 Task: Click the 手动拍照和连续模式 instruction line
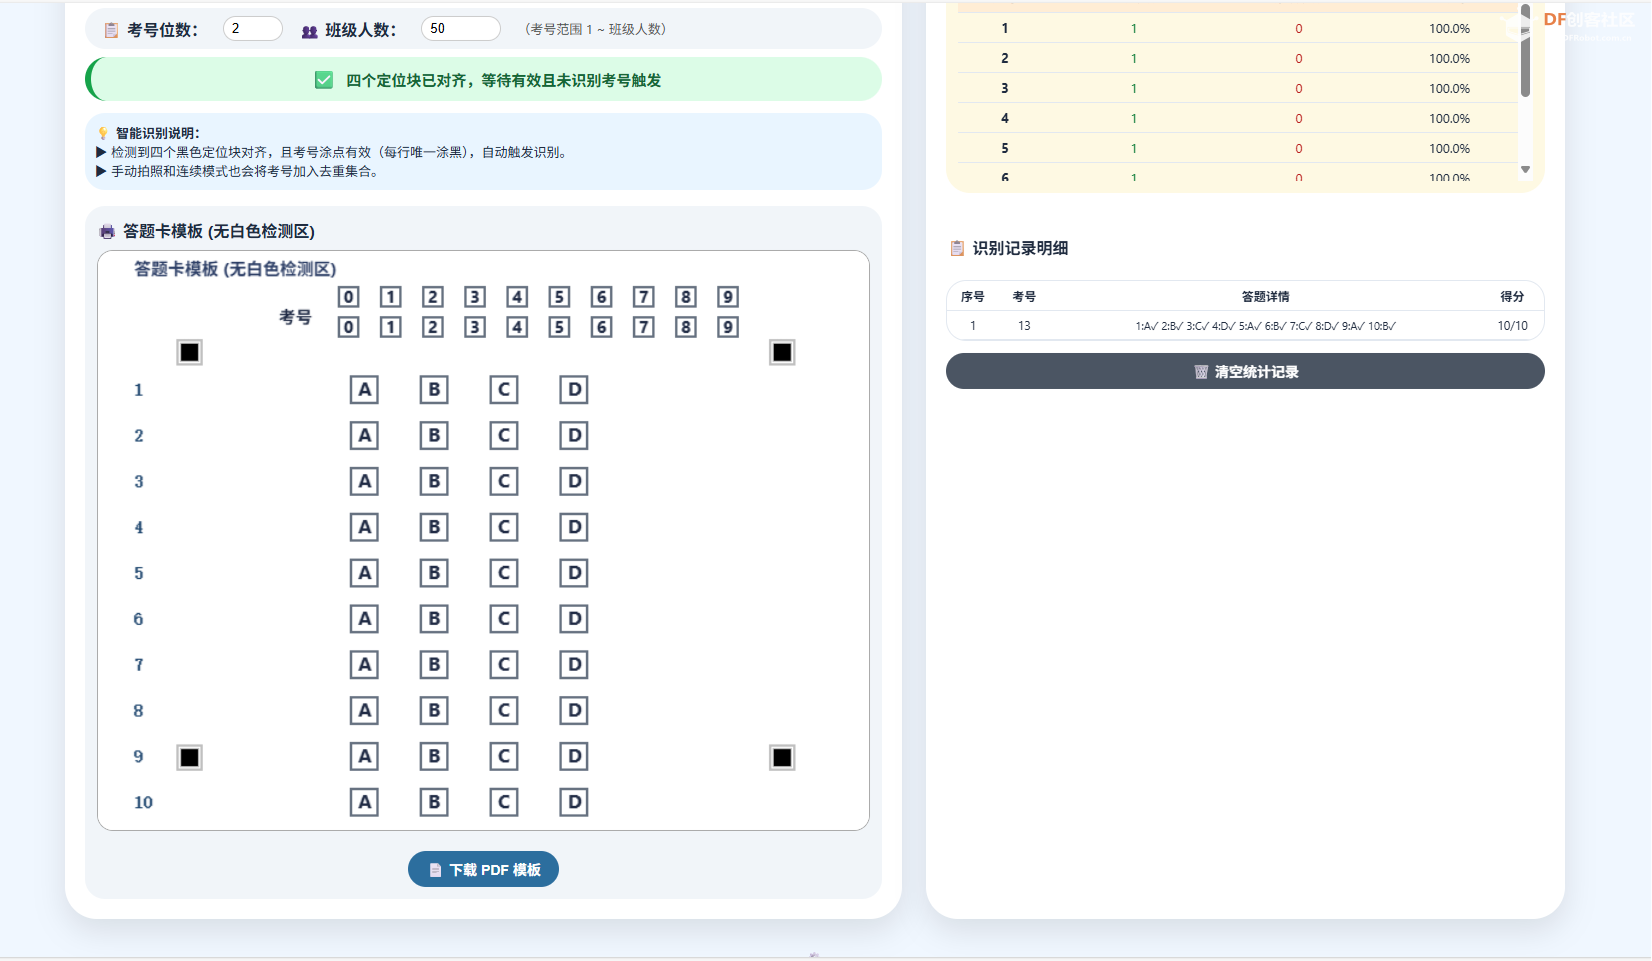point(239,171)
